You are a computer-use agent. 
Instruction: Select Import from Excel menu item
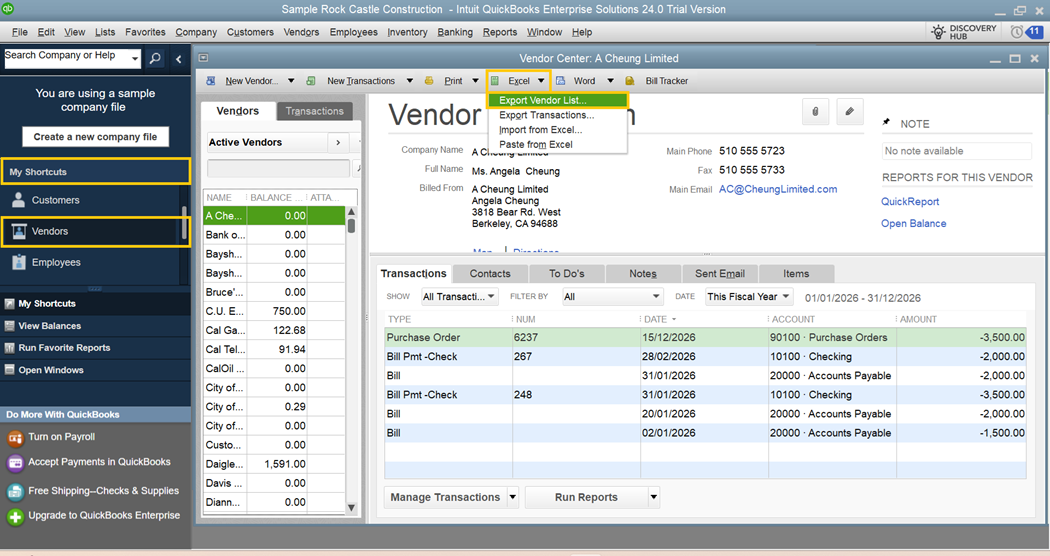(557, 130)
